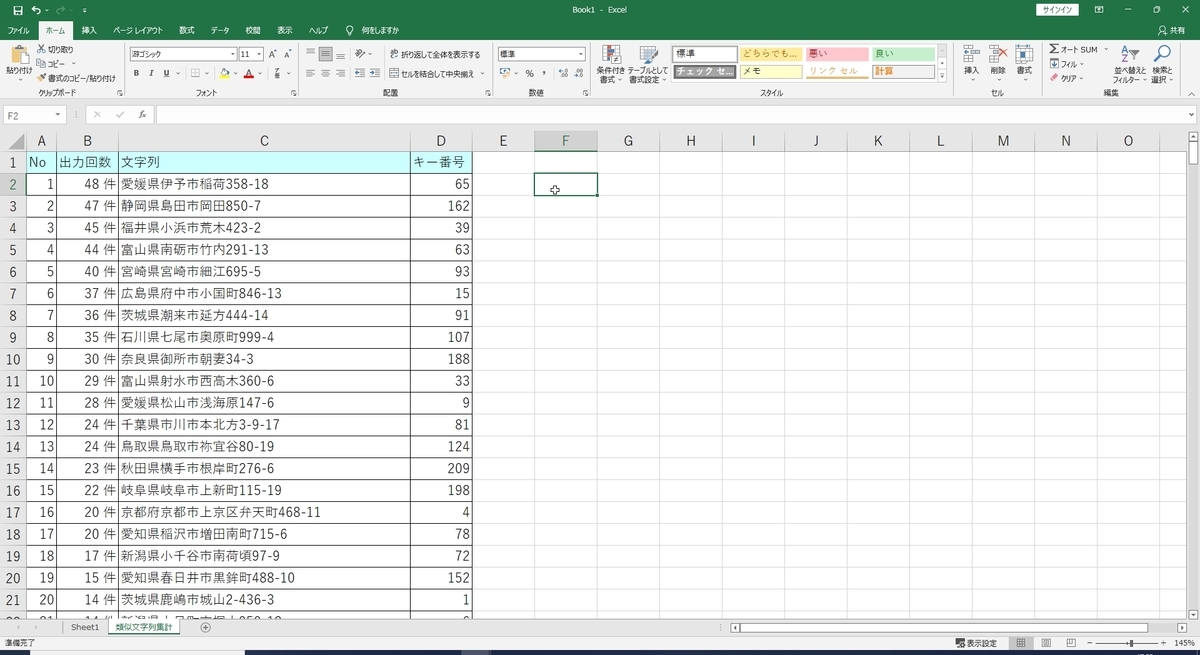
Task: Click the fx insert function icon
Action: coord(143,115)
